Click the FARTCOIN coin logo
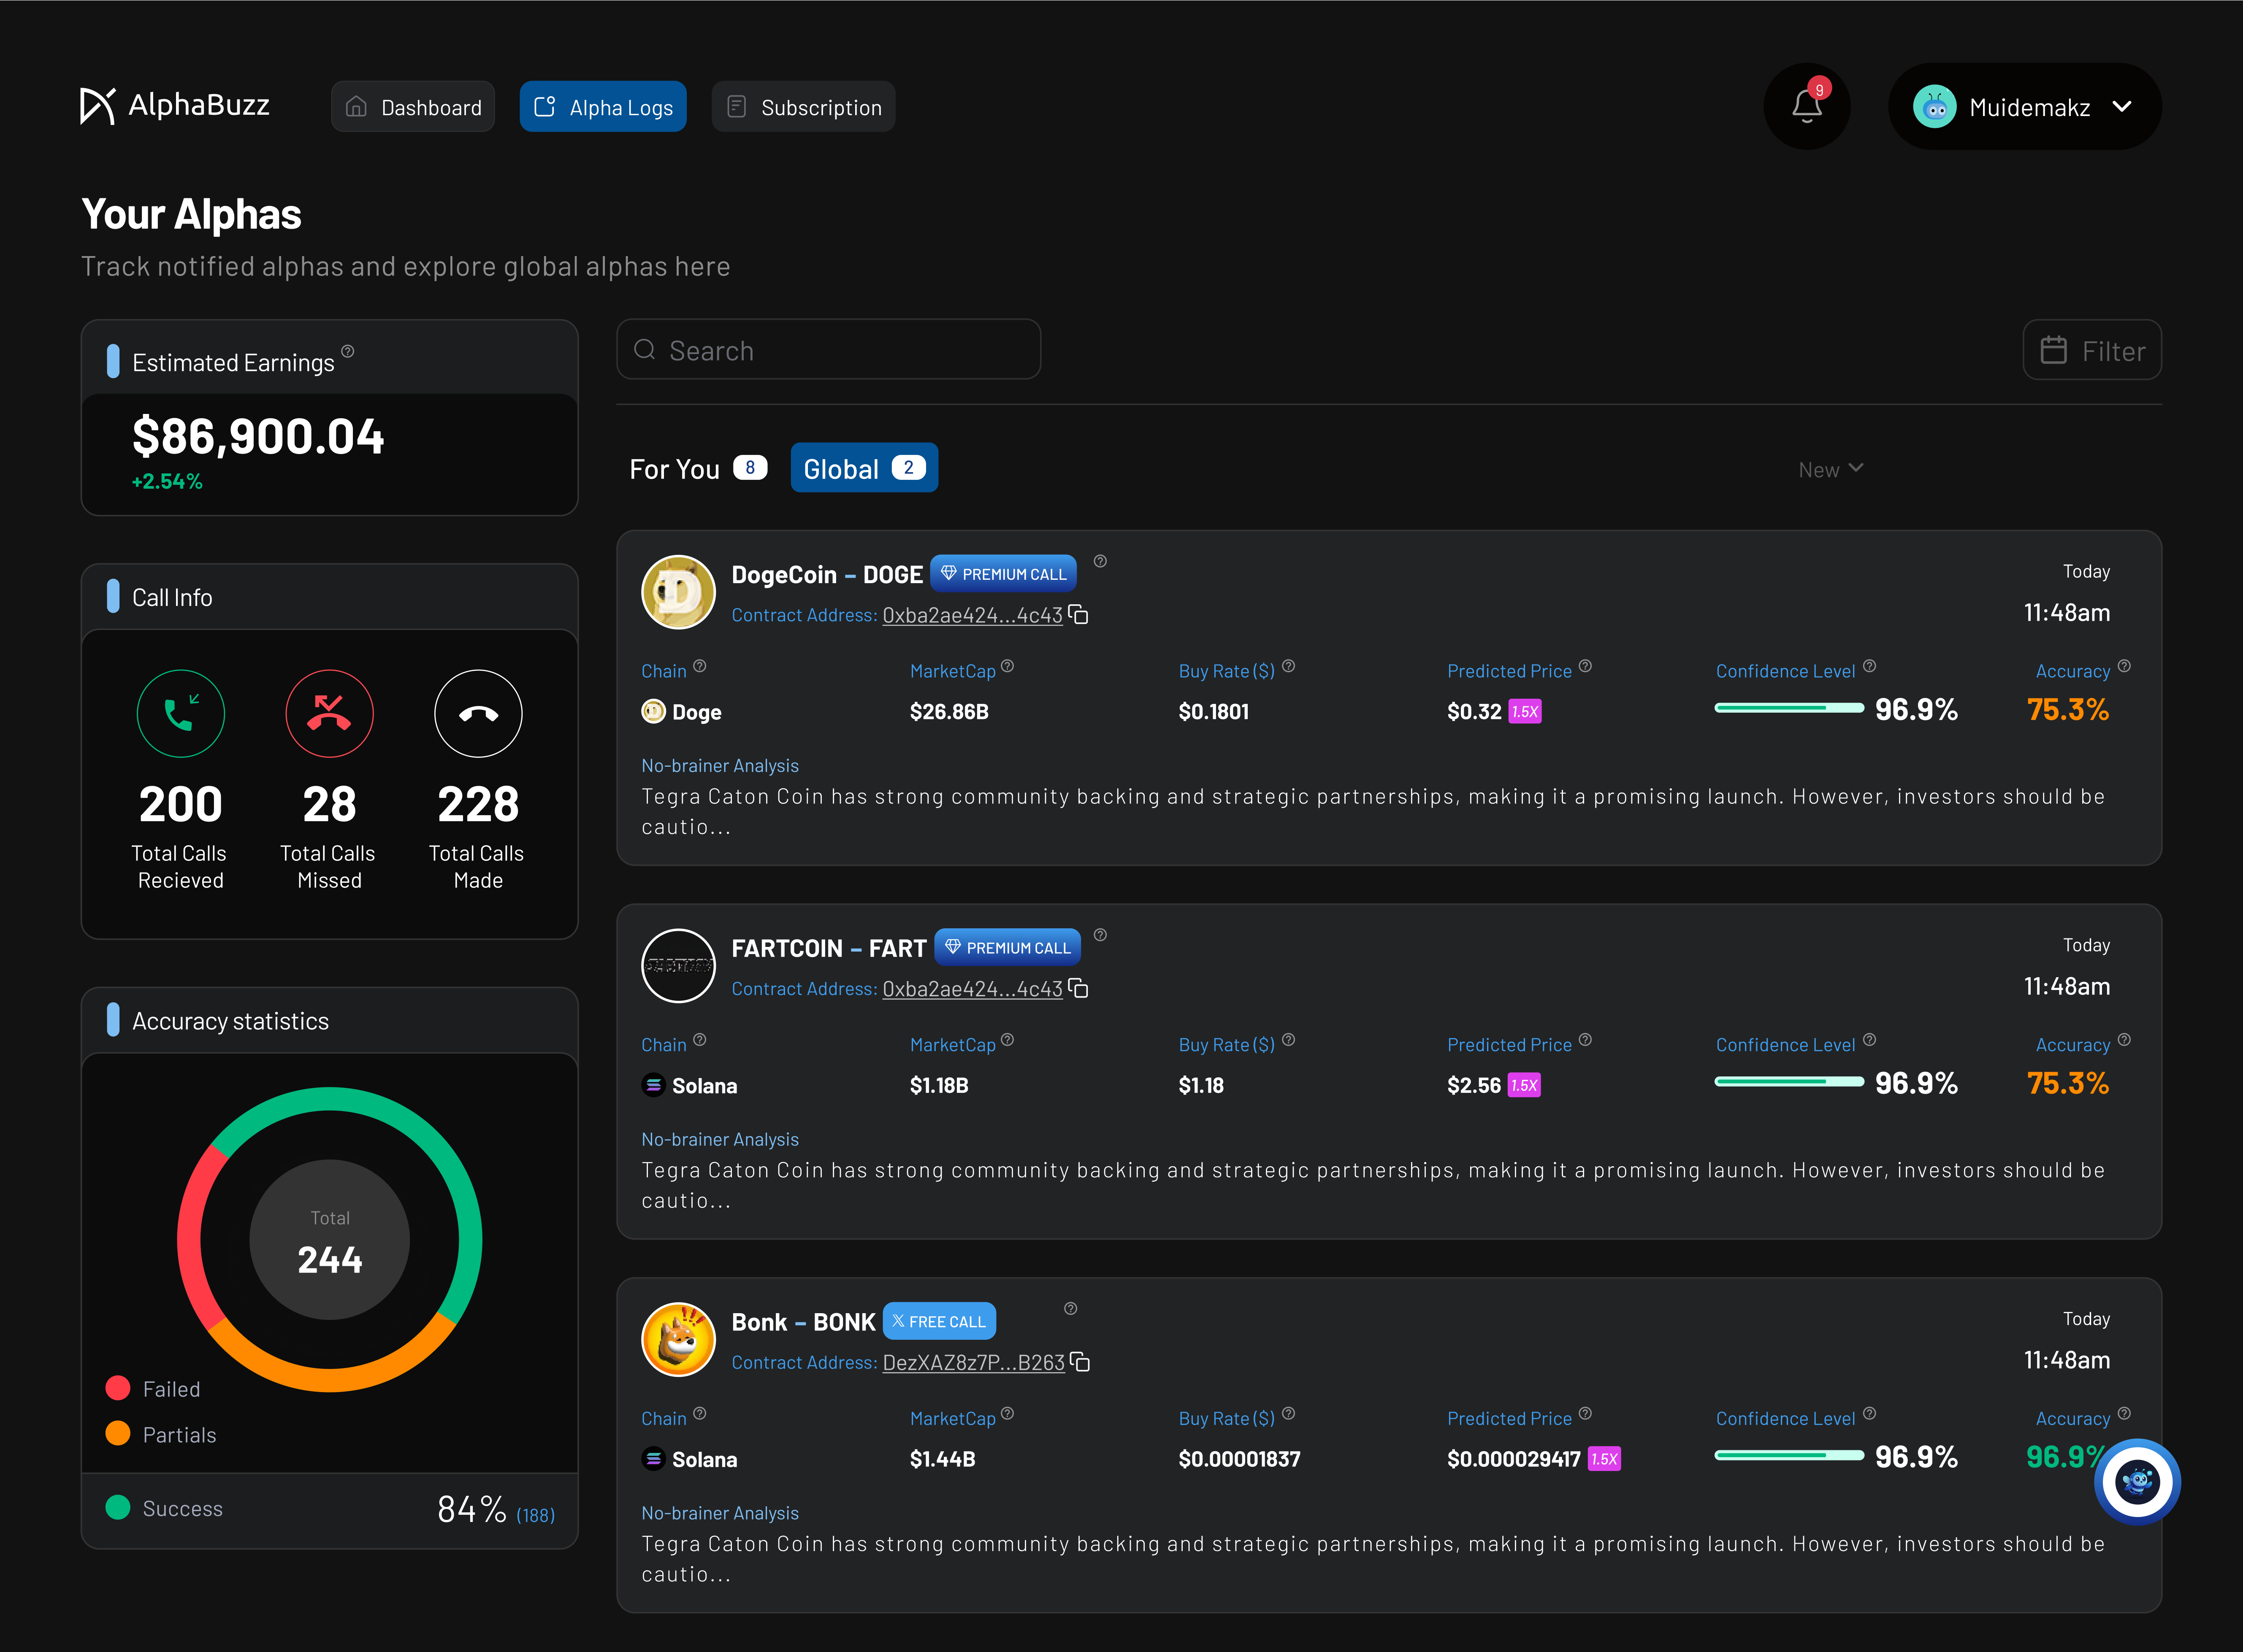This screenshot has width=2243, height=1652. click(x=678, y=966)
